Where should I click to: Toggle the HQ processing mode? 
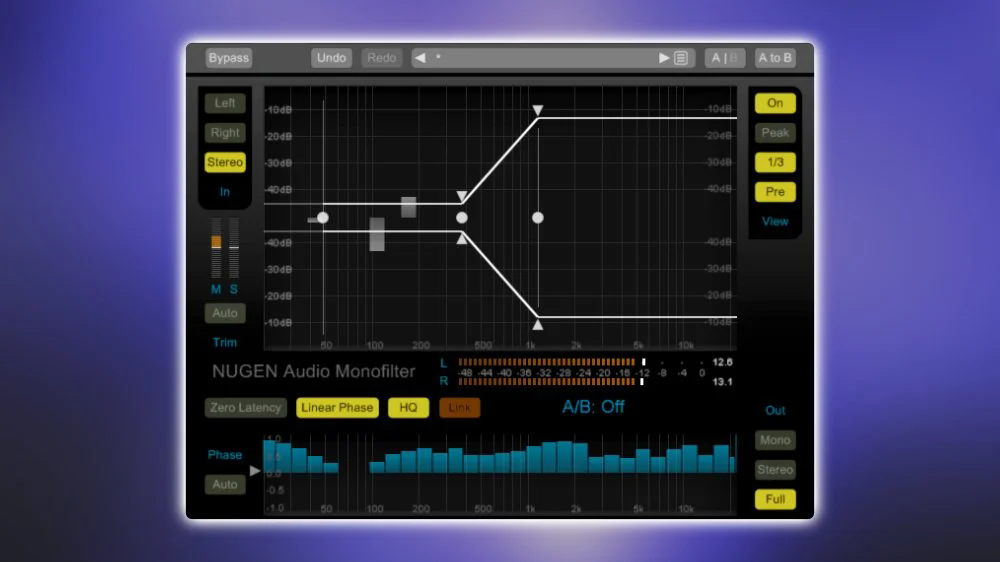point(408,408)
